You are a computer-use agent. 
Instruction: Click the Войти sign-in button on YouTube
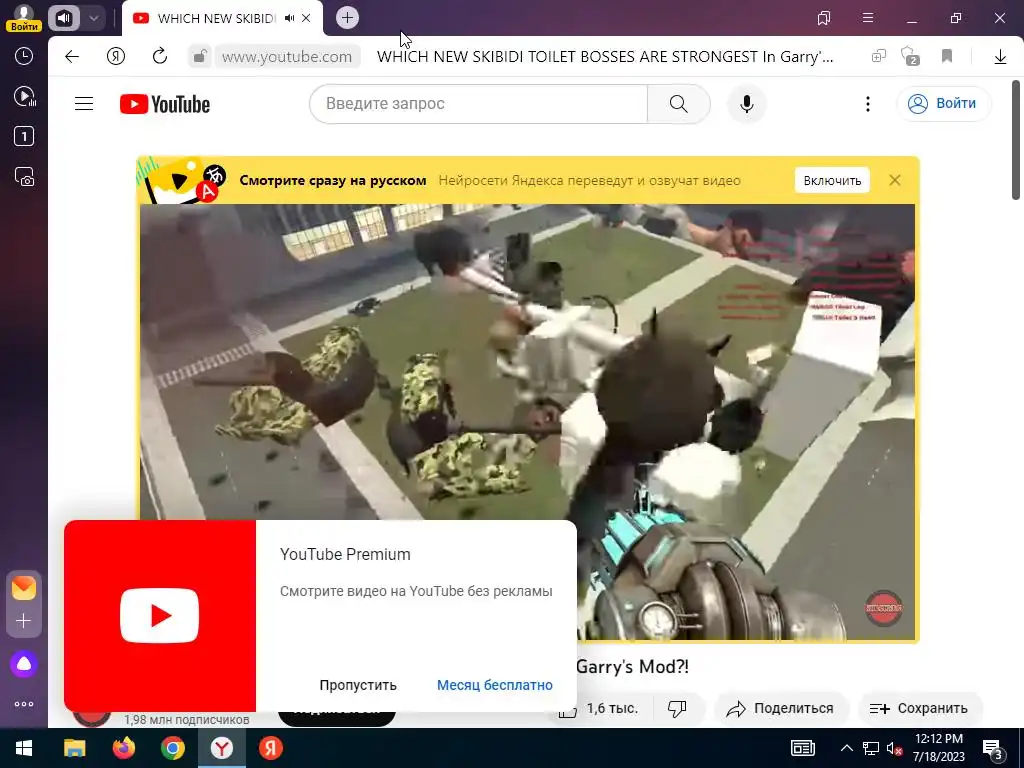(944, 104)
